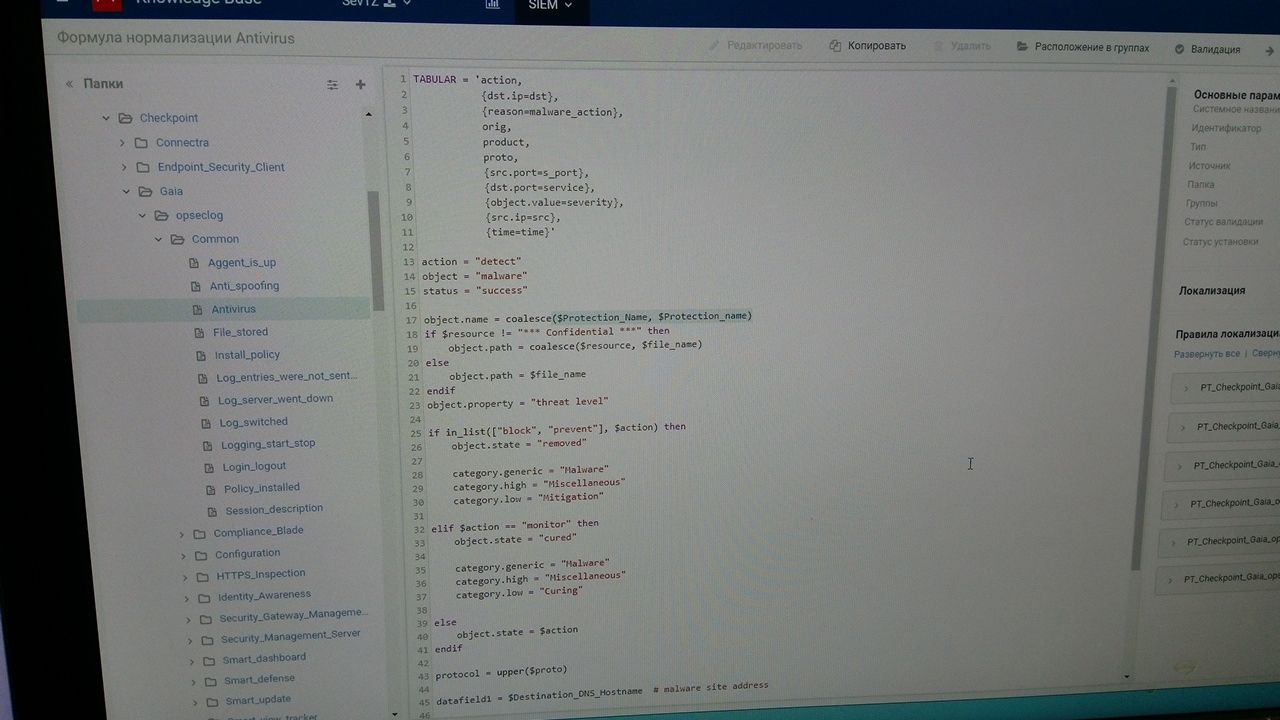Click code line 43 protocol assignment

(501, 671)
